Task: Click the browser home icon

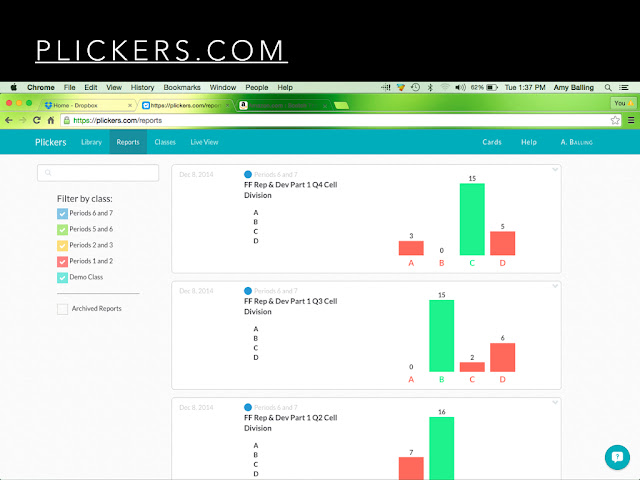Action: point(51,120)
